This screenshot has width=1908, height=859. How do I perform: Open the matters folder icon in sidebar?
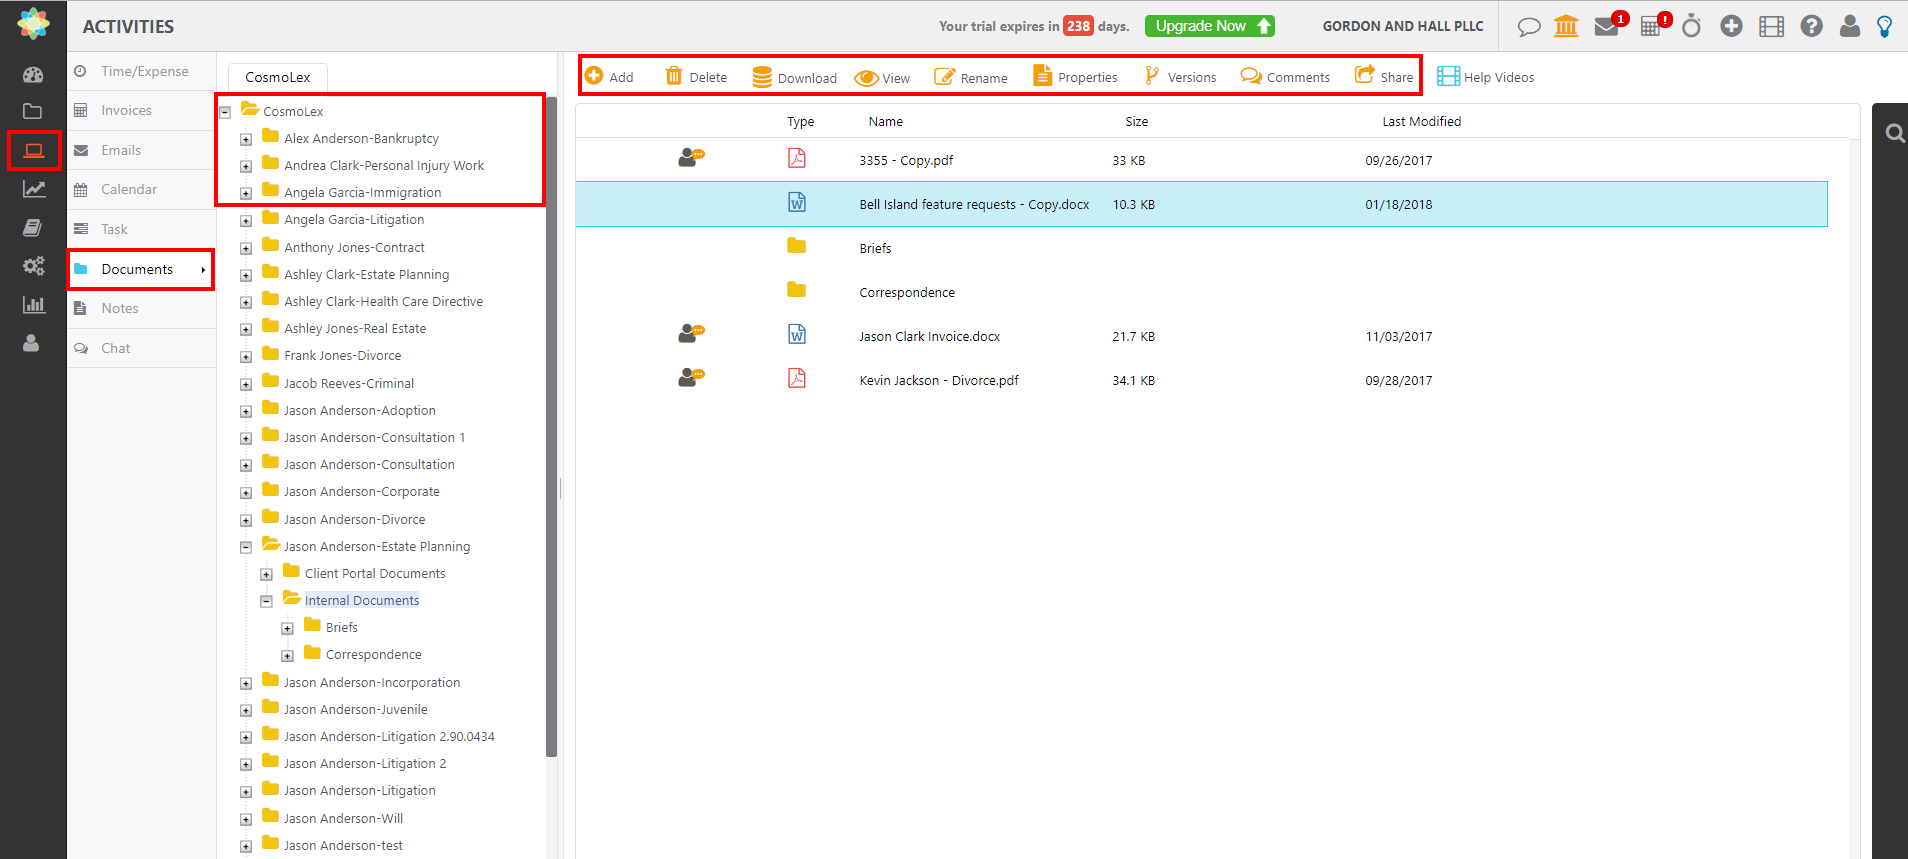click(33, 111)
